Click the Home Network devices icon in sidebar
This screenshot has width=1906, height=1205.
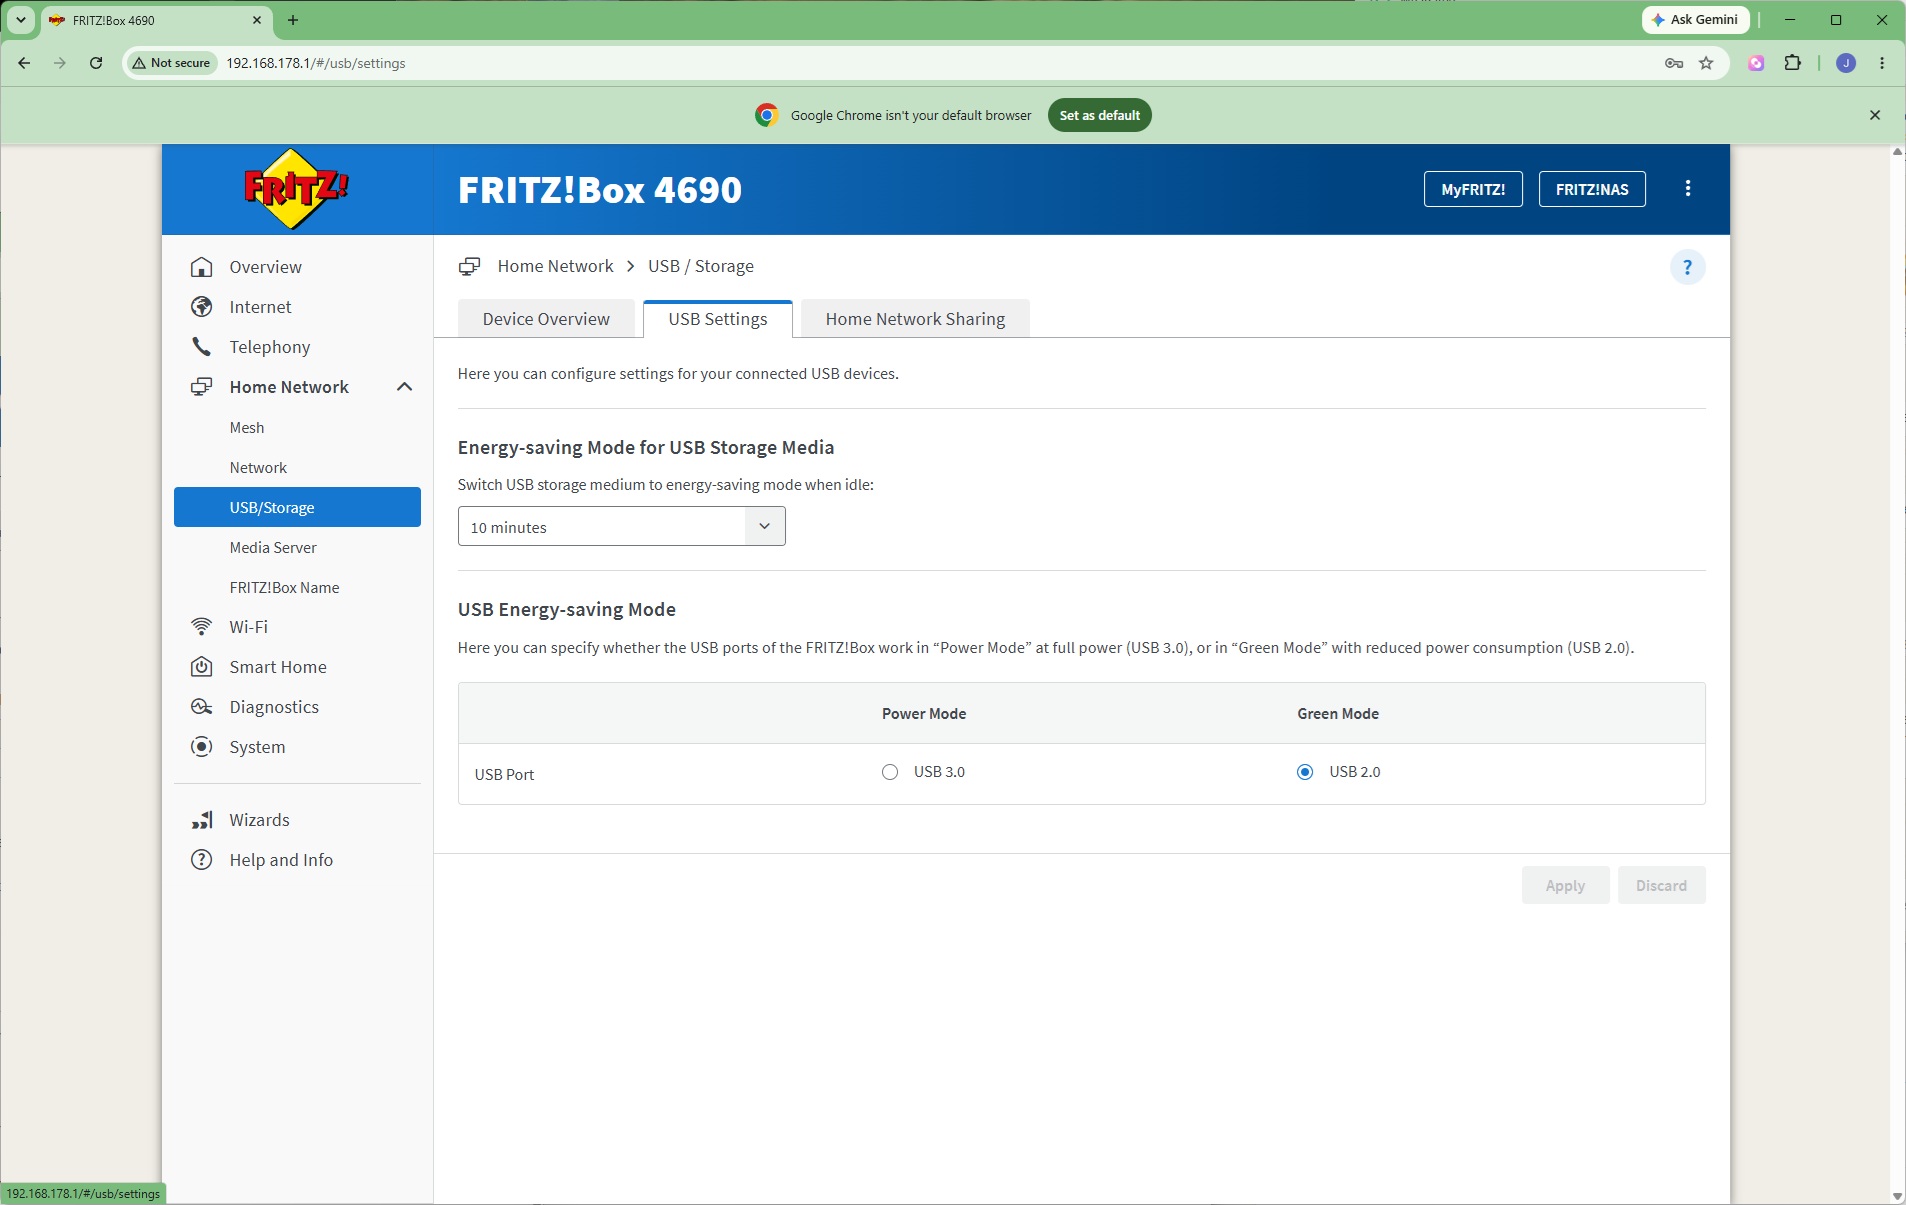pyautogui.click(x=202, y=387)
